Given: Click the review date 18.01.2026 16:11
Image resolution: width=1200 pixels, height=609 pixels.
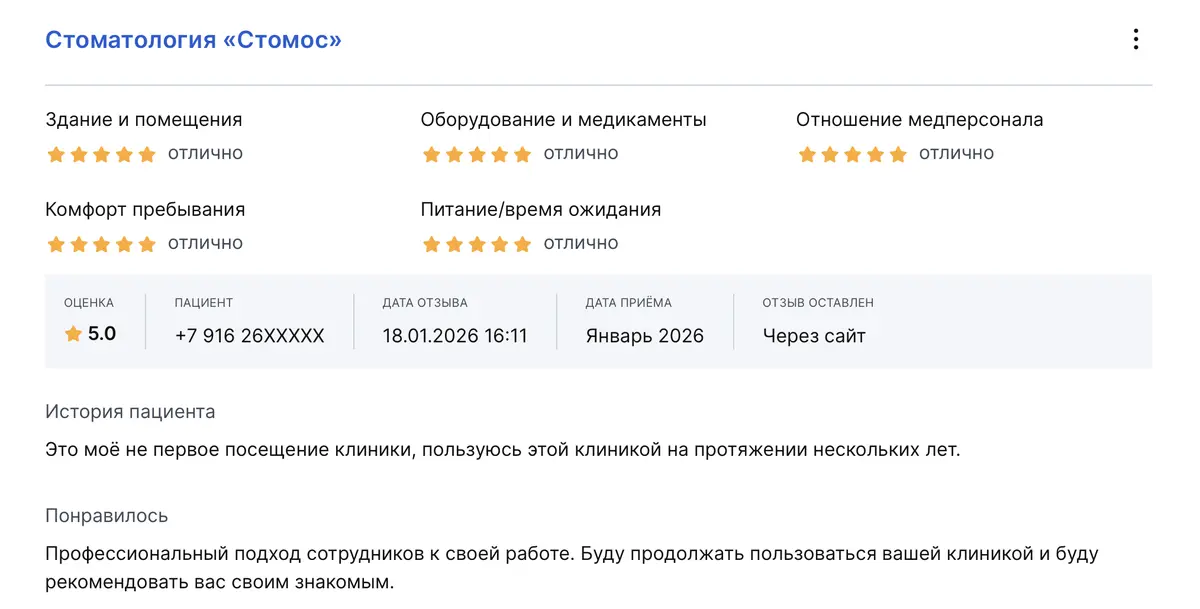Looking at the screenshot, I should tap(455, 336).
